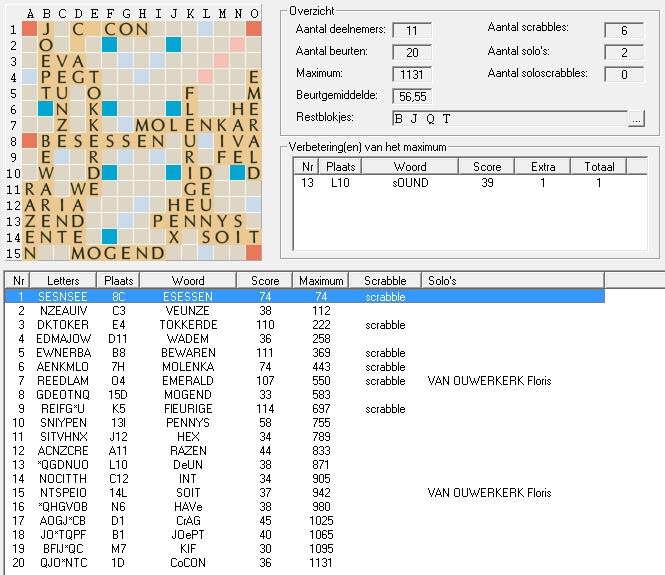665x575 pixels.
Task: Select move row 10 PENNYS
Action: tap(305, 422)
